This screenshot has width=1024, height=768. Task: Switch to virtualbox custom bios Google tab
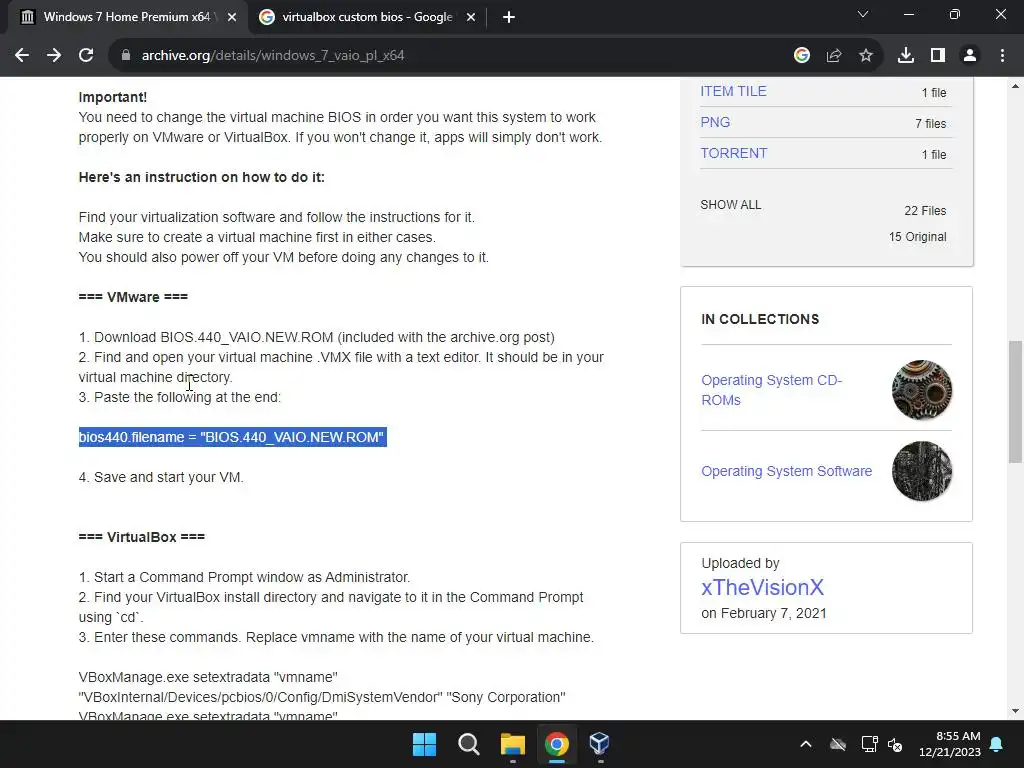pyautogui.click(x=366, y=17)
